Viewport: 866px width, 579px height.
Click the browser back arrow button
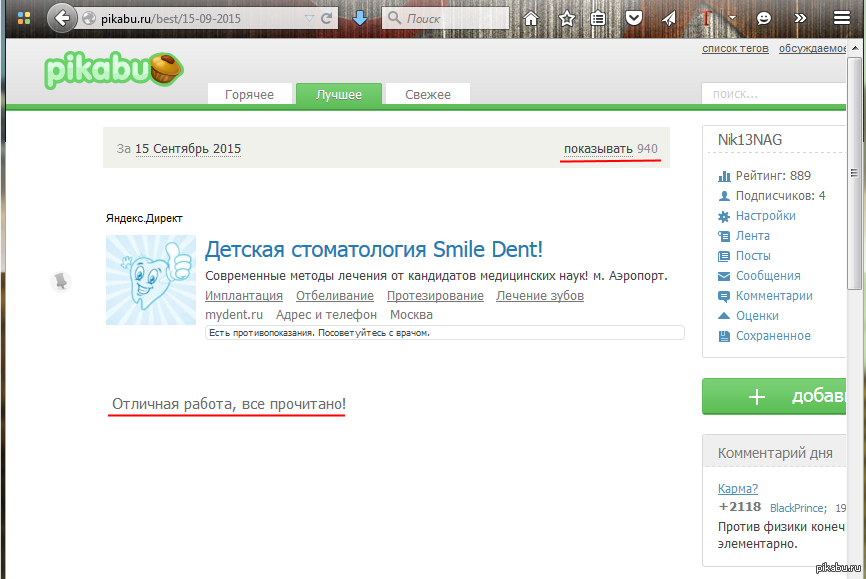click(x=62, y=18)
